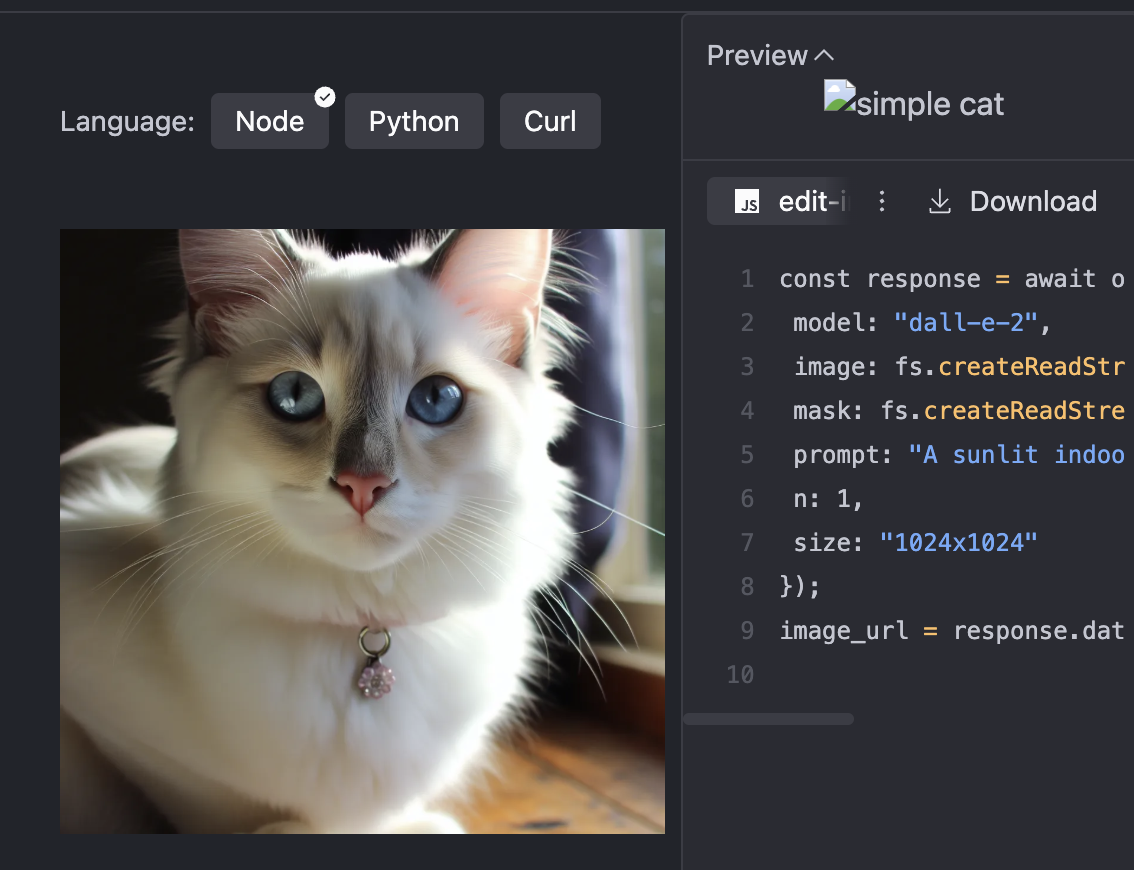Select the Node language option
Viewport: 1134px width, 870px height.
point(269,121)
